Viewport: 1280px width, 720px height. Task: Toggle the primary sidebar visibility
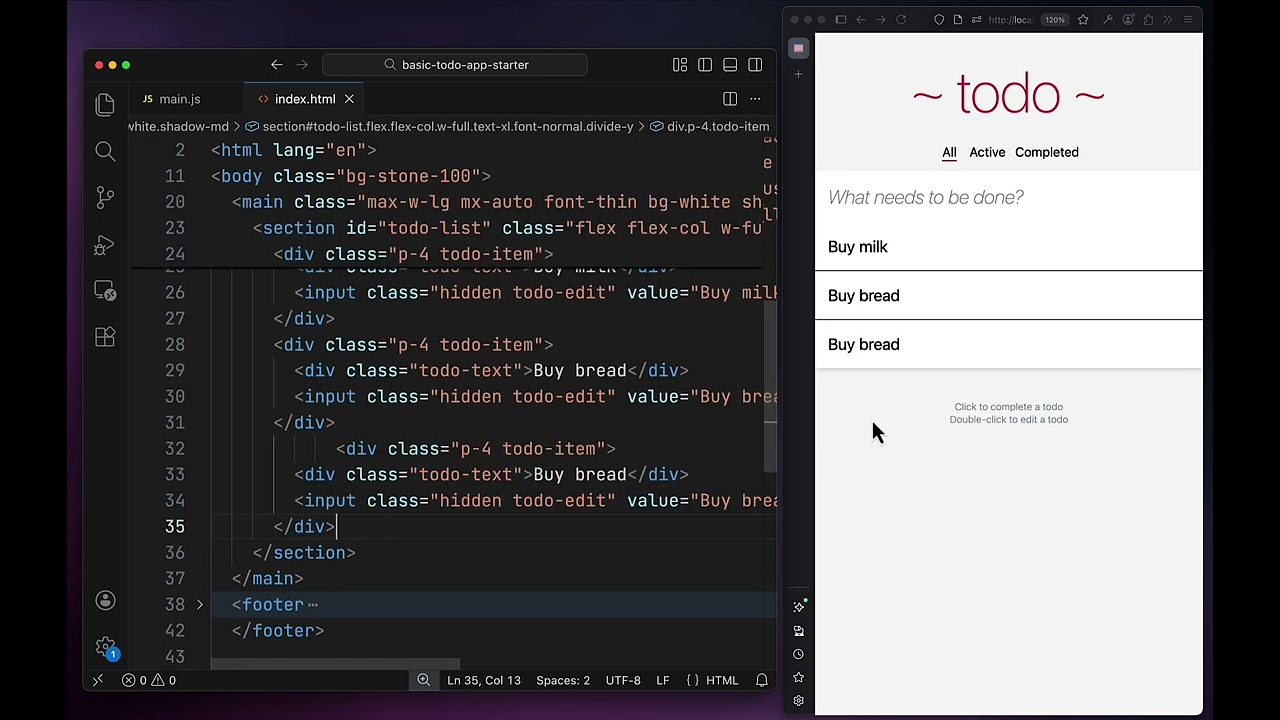coord(705,65)
